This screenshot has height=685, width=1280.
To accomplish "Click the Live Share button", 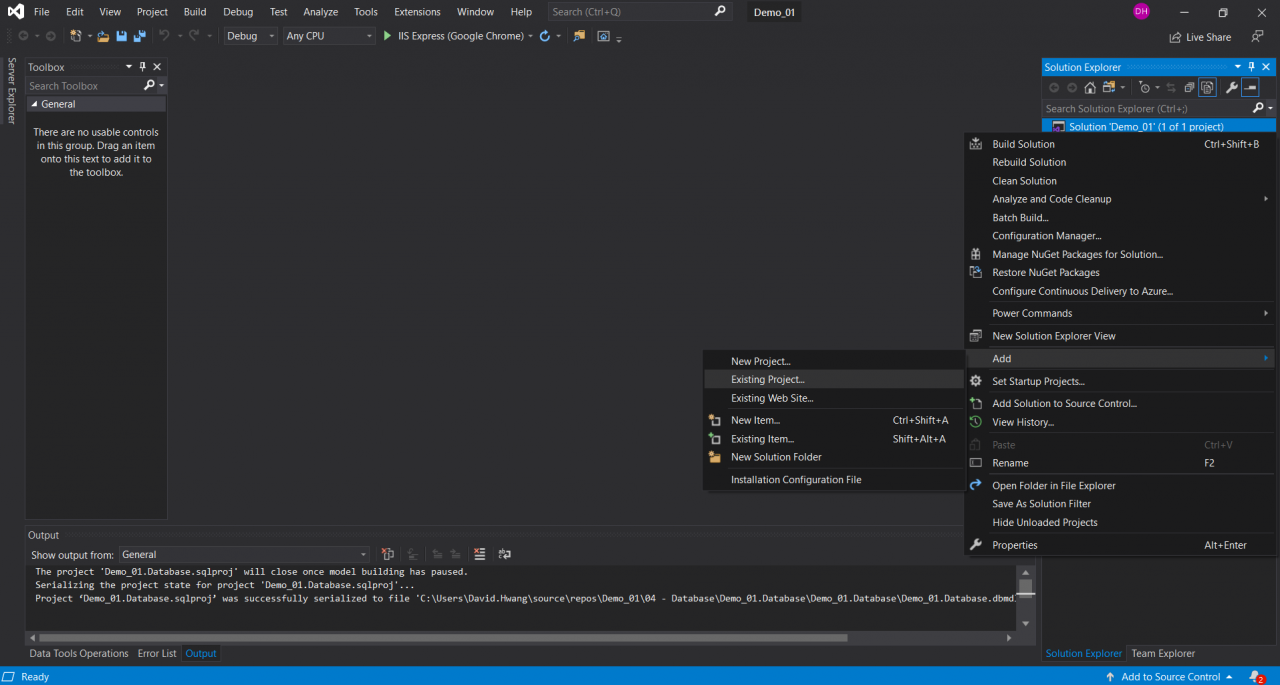I will (1200, 37).
